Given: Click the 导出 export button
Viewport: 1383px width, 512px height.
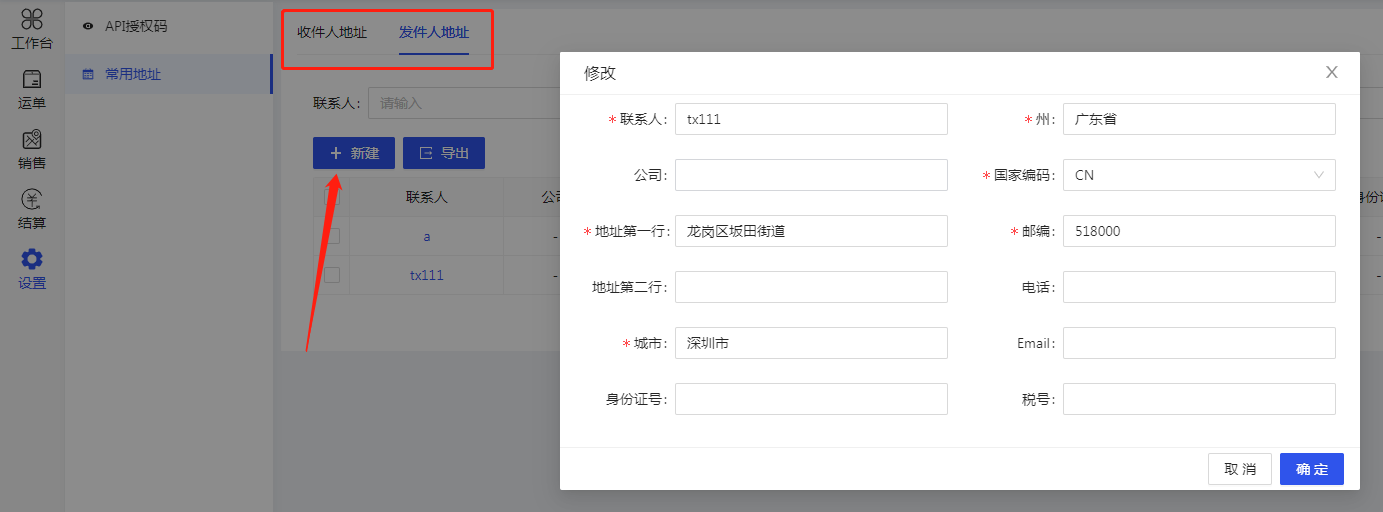Looking at the screenshot, I should tap(444, 153).
